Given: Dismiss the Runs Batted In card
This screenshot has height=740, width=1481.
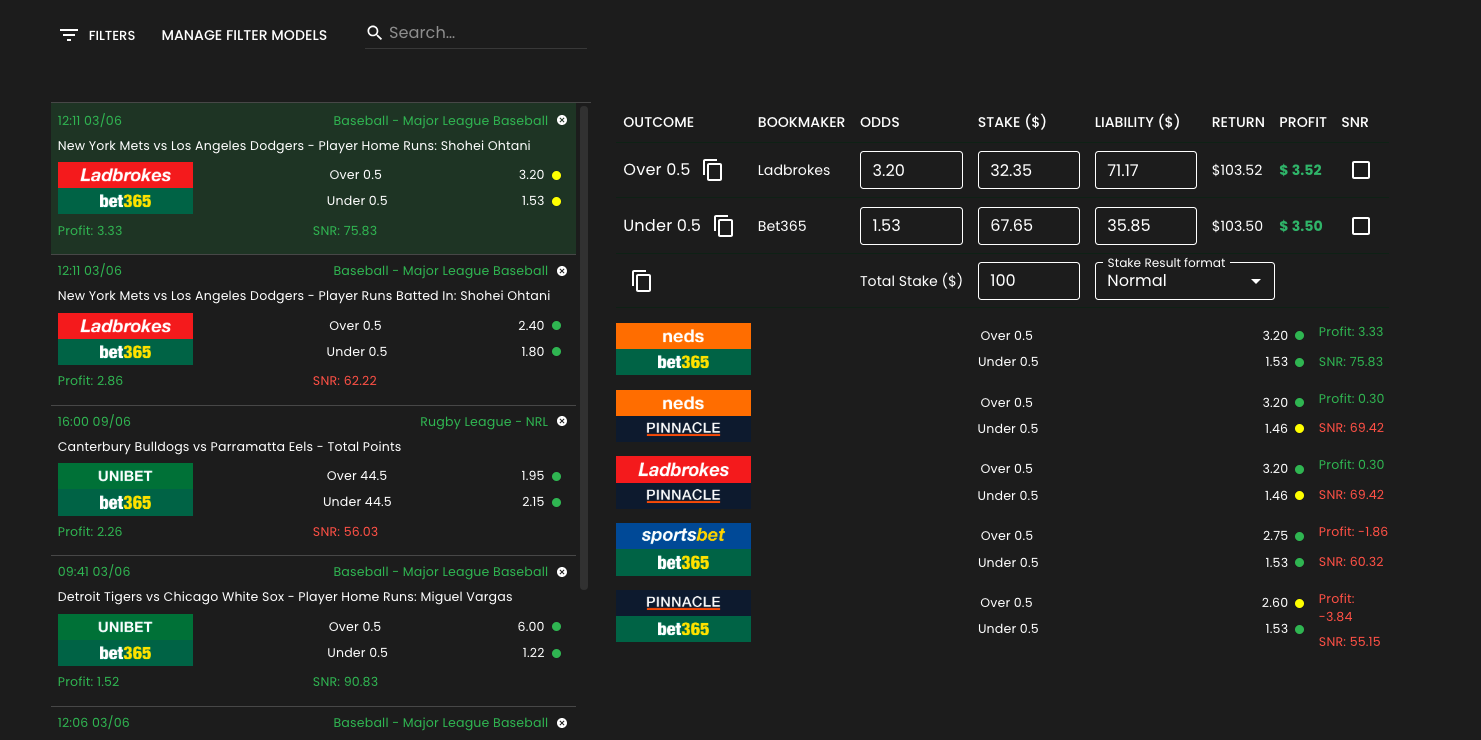Looking at the screenshot, I should pos(562,270).
